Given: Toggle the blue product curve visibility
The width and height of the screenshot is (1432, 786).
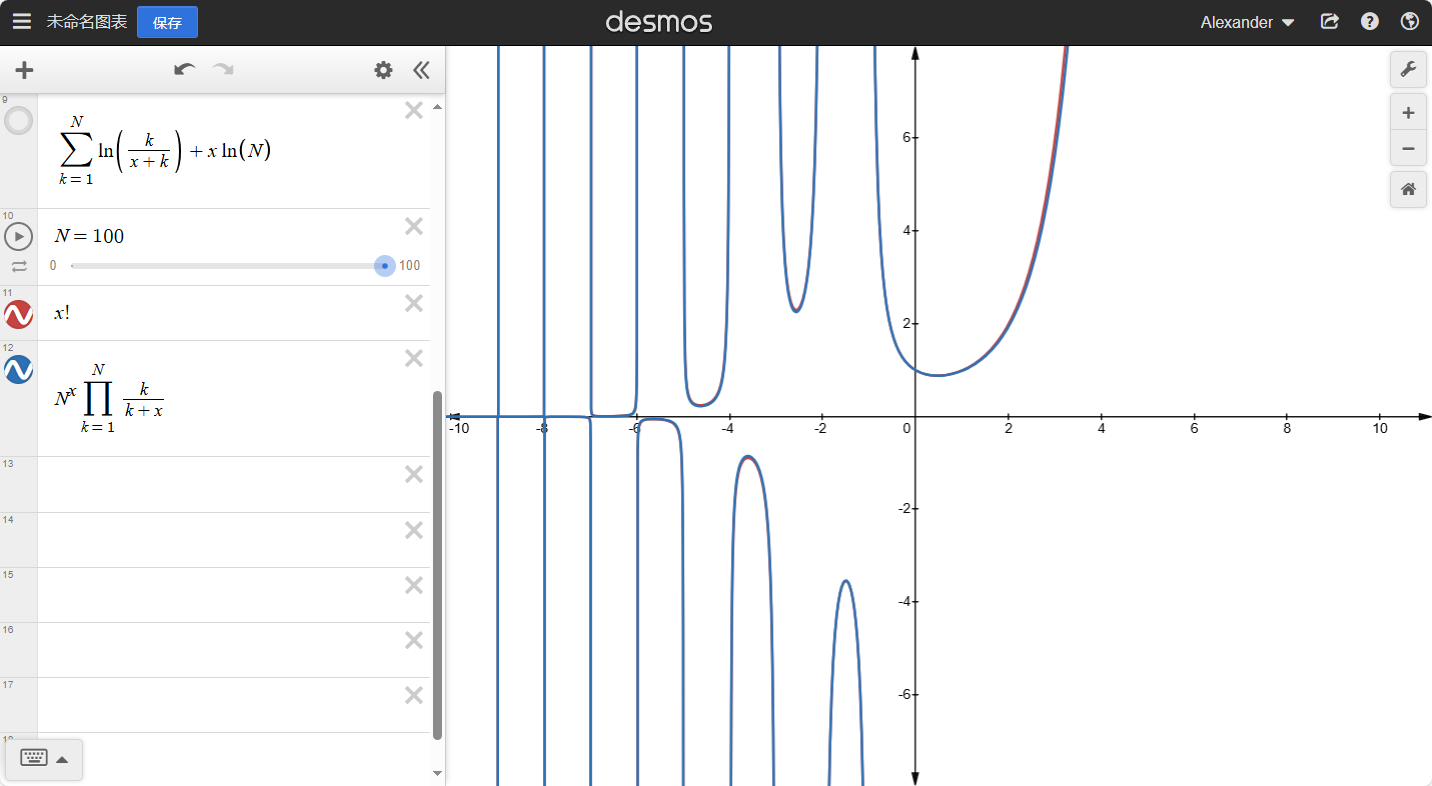Looking at the screenshot, I should click(19, 369).
